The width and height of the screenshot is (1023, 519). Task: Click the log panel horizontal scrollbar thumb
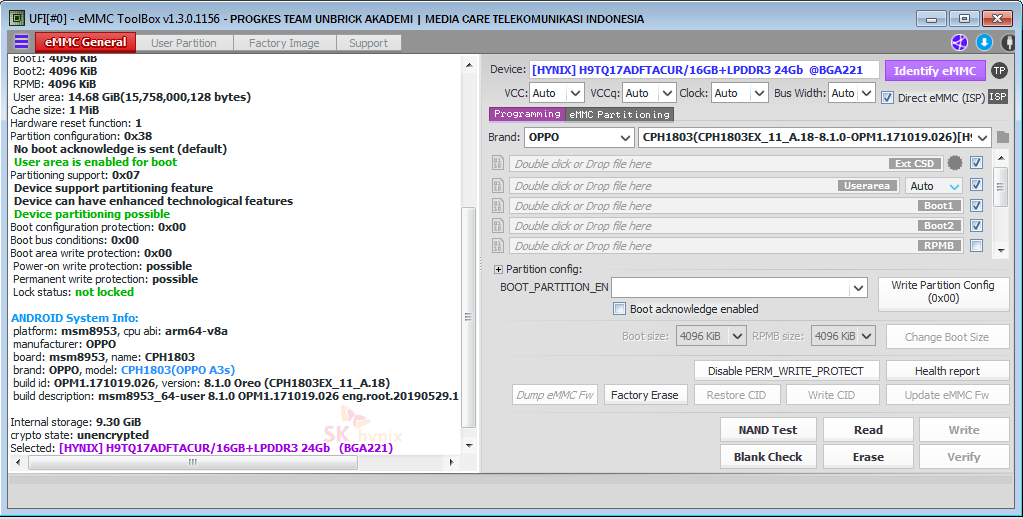click(192, 462)
